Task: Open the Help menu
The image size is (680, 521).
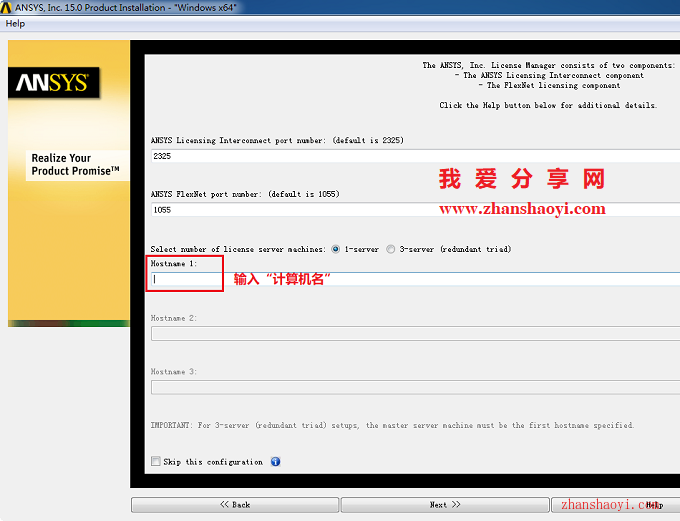Action: [15, 24]
